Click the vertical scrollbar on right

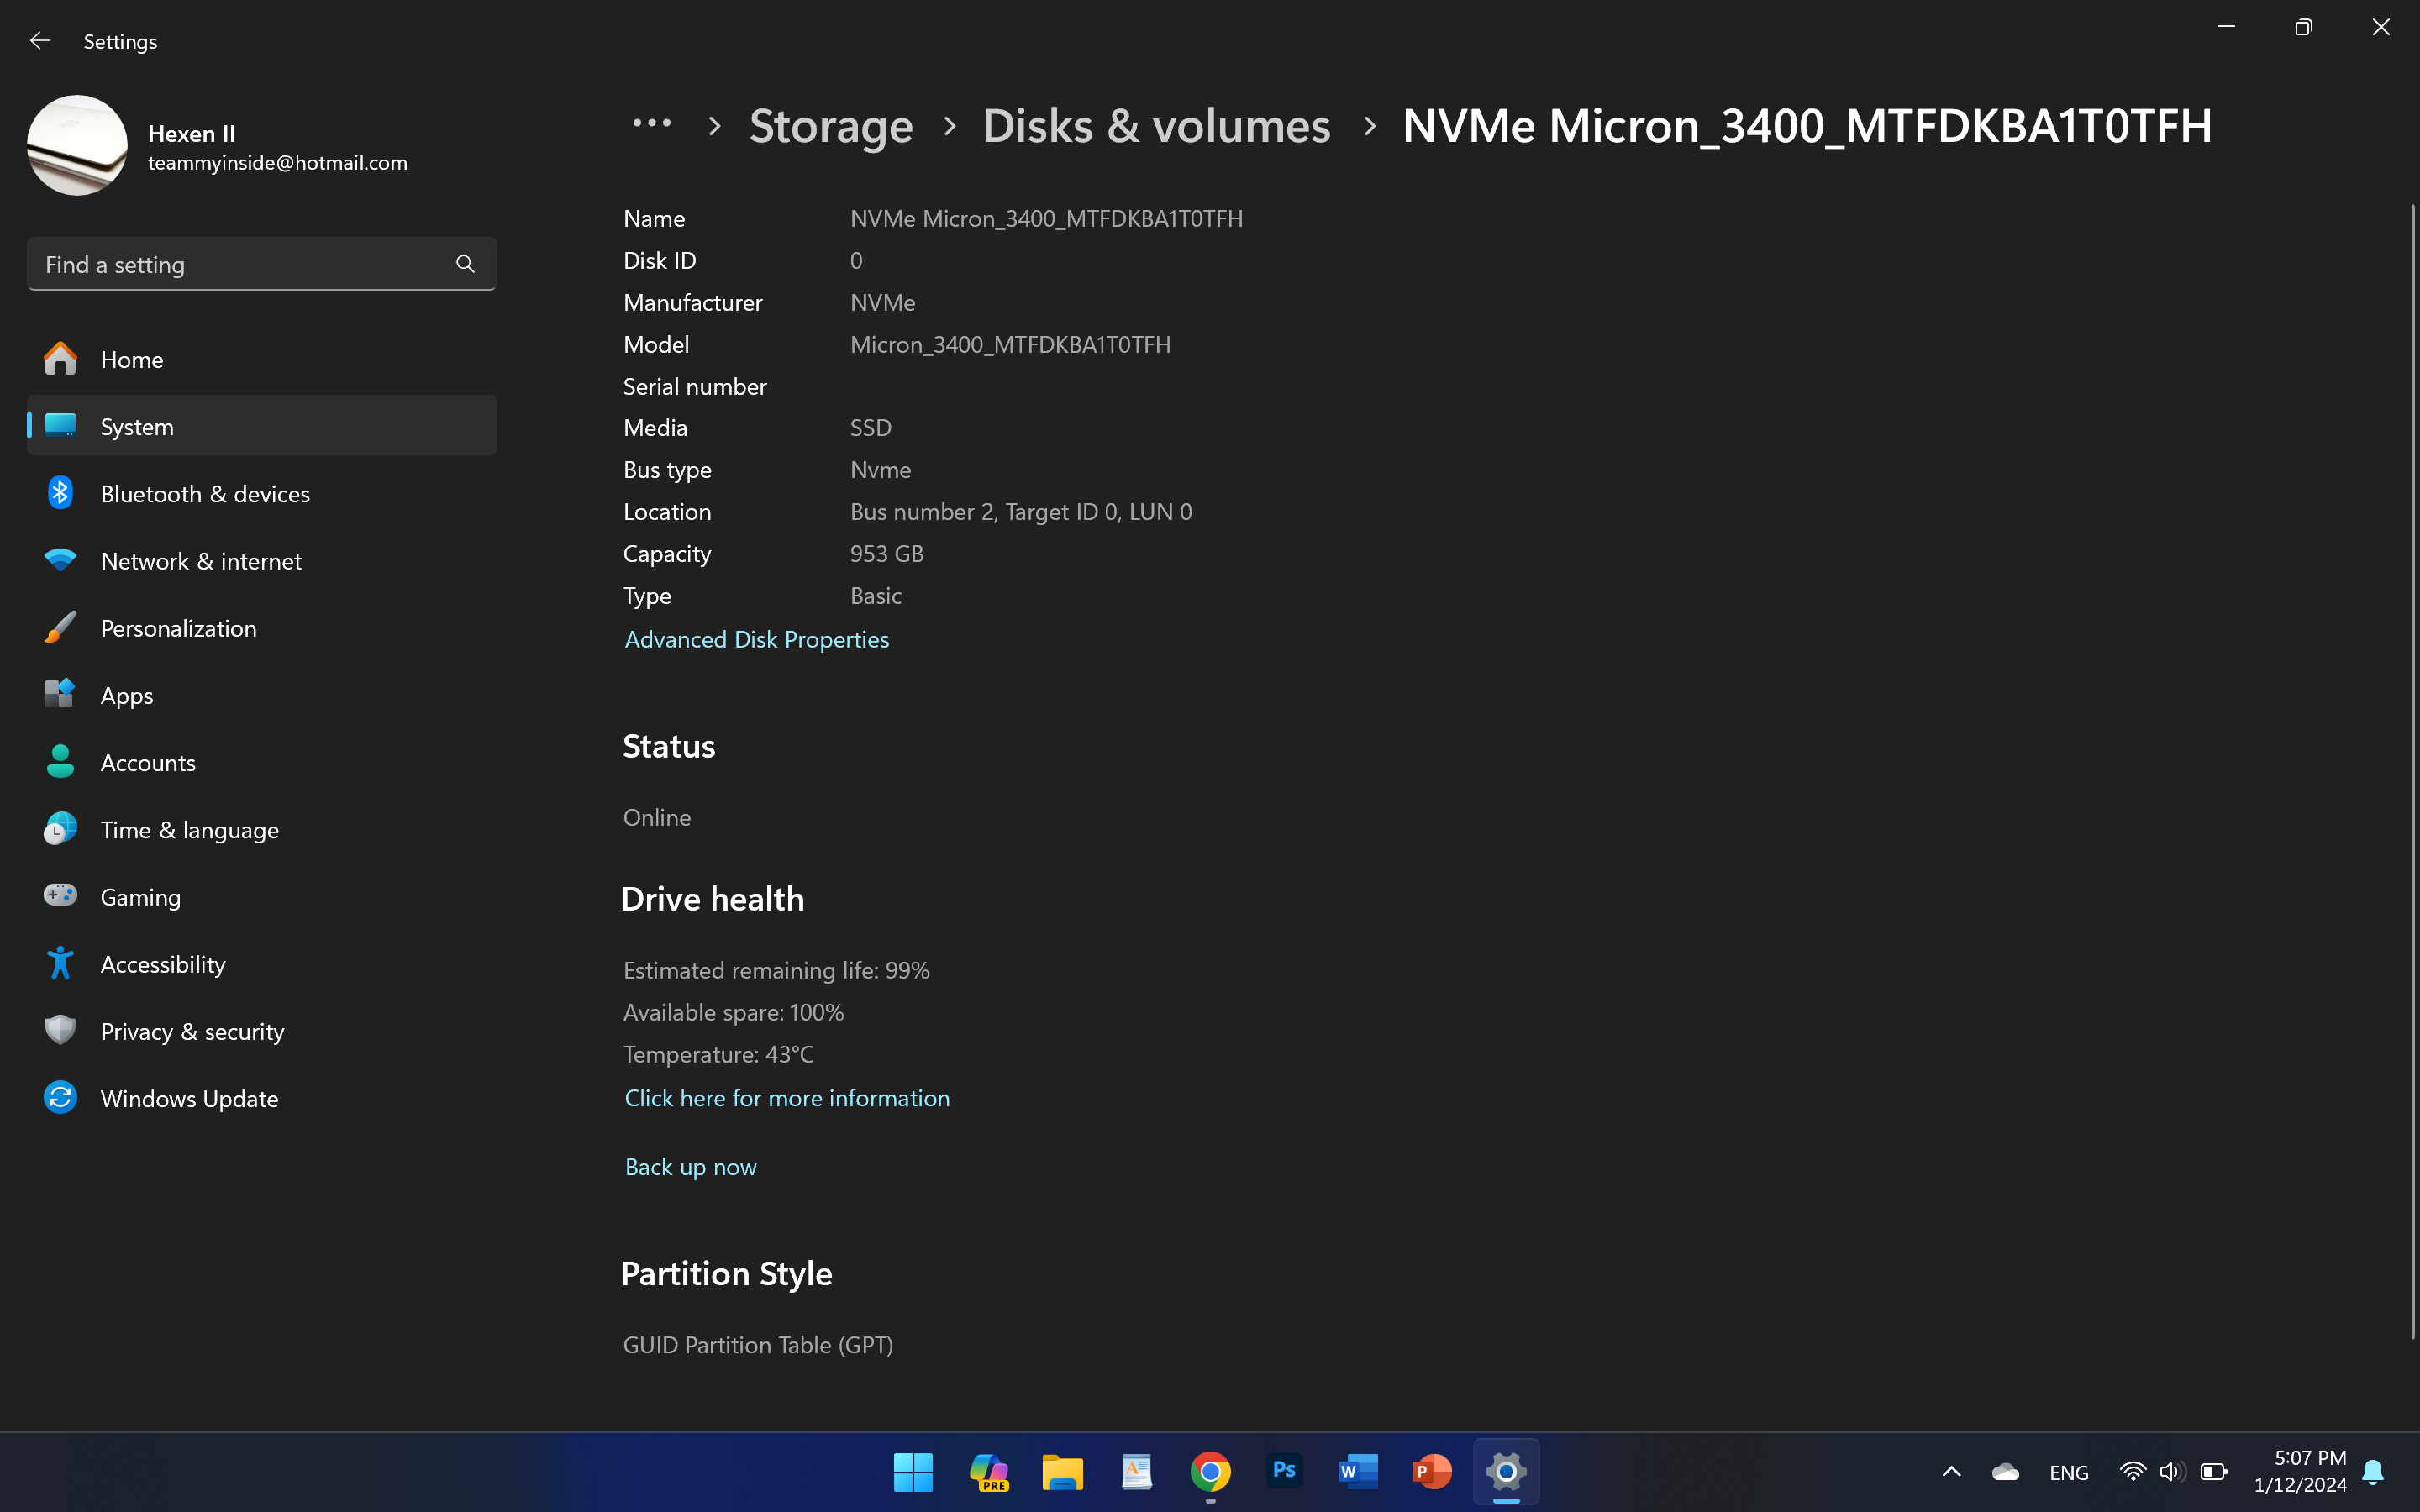coord(2412,770)
